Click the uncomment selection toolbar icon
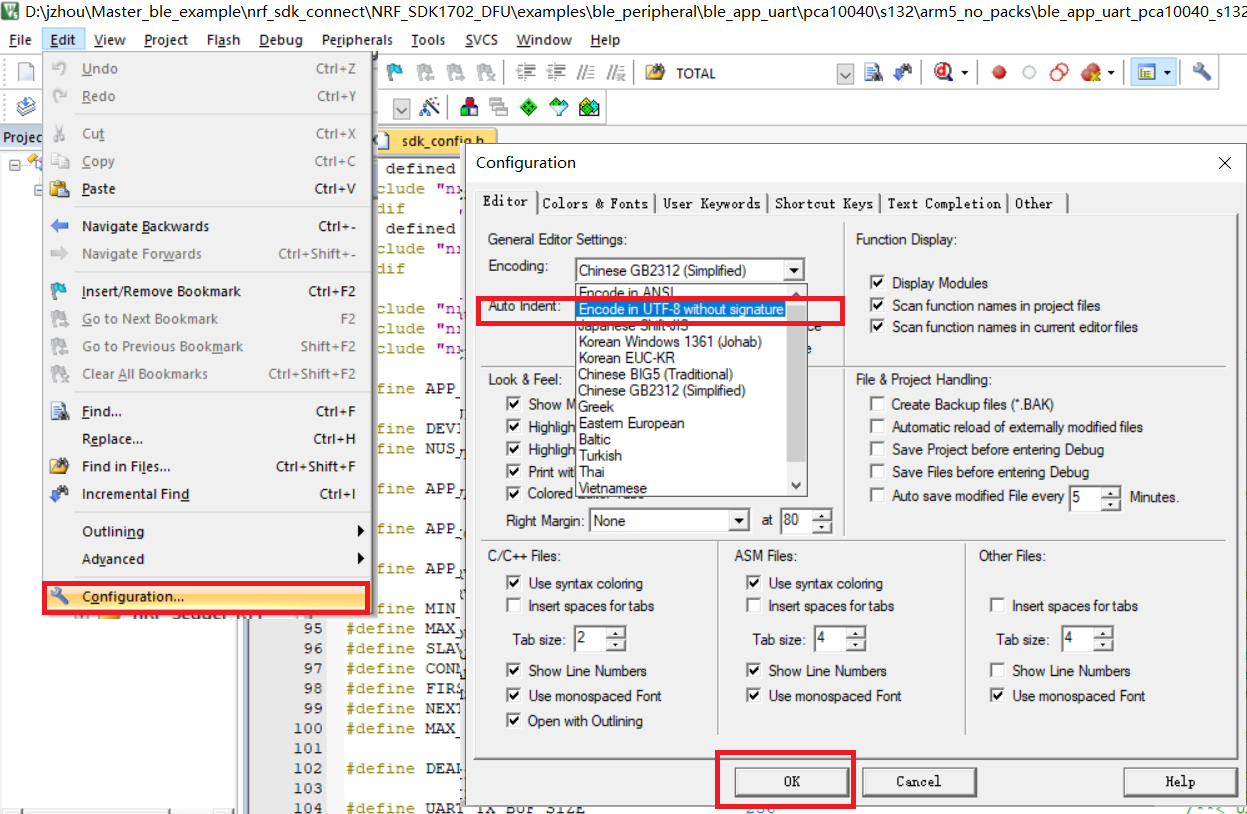The image size is (1247, 814). [x=617, y=72]
